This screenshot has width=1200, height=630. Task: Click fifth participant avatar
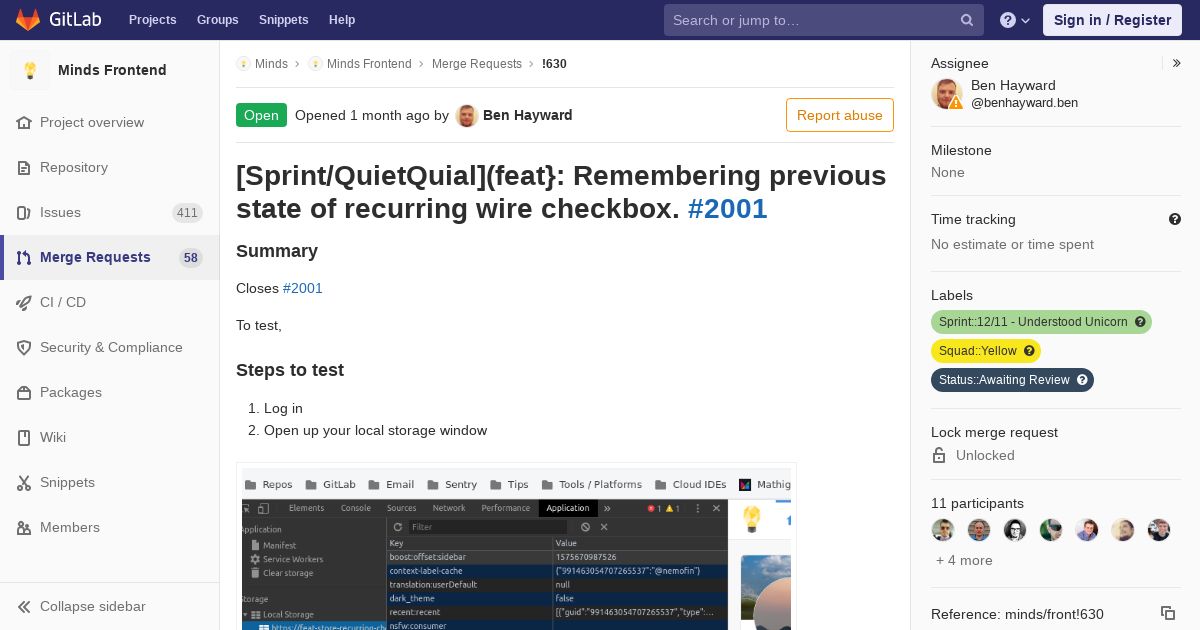point(1087,530)
